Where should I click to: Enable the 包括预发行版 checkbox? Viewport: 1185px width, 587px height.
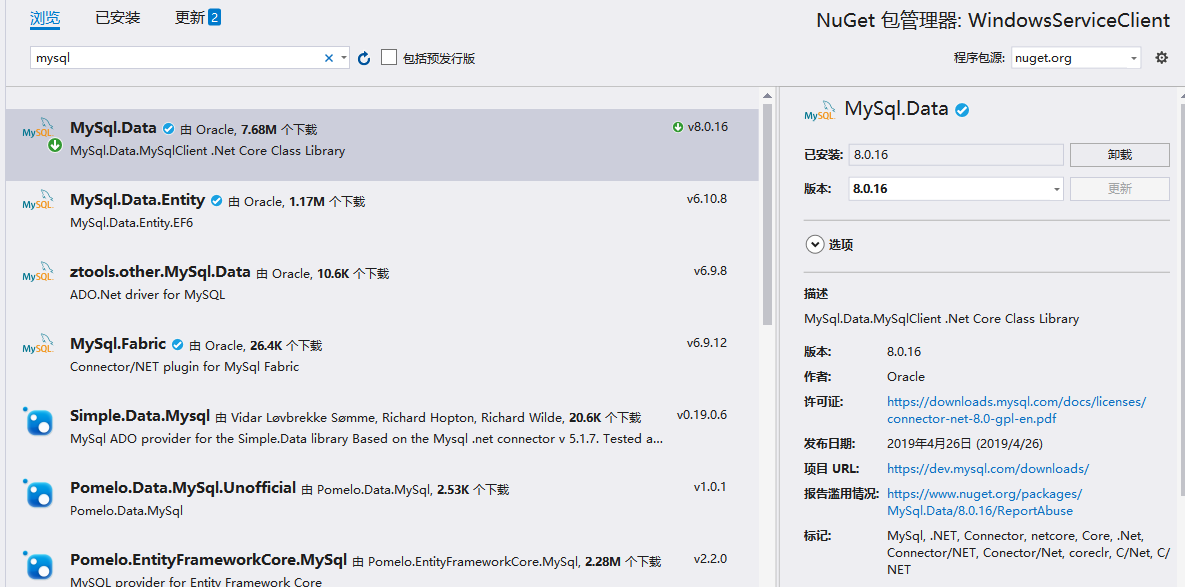388,57
